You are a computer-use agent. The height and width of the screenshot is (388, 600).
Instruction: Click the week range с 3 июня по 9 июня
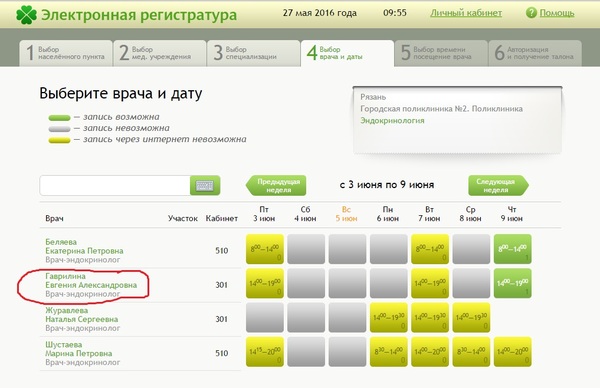387,185
